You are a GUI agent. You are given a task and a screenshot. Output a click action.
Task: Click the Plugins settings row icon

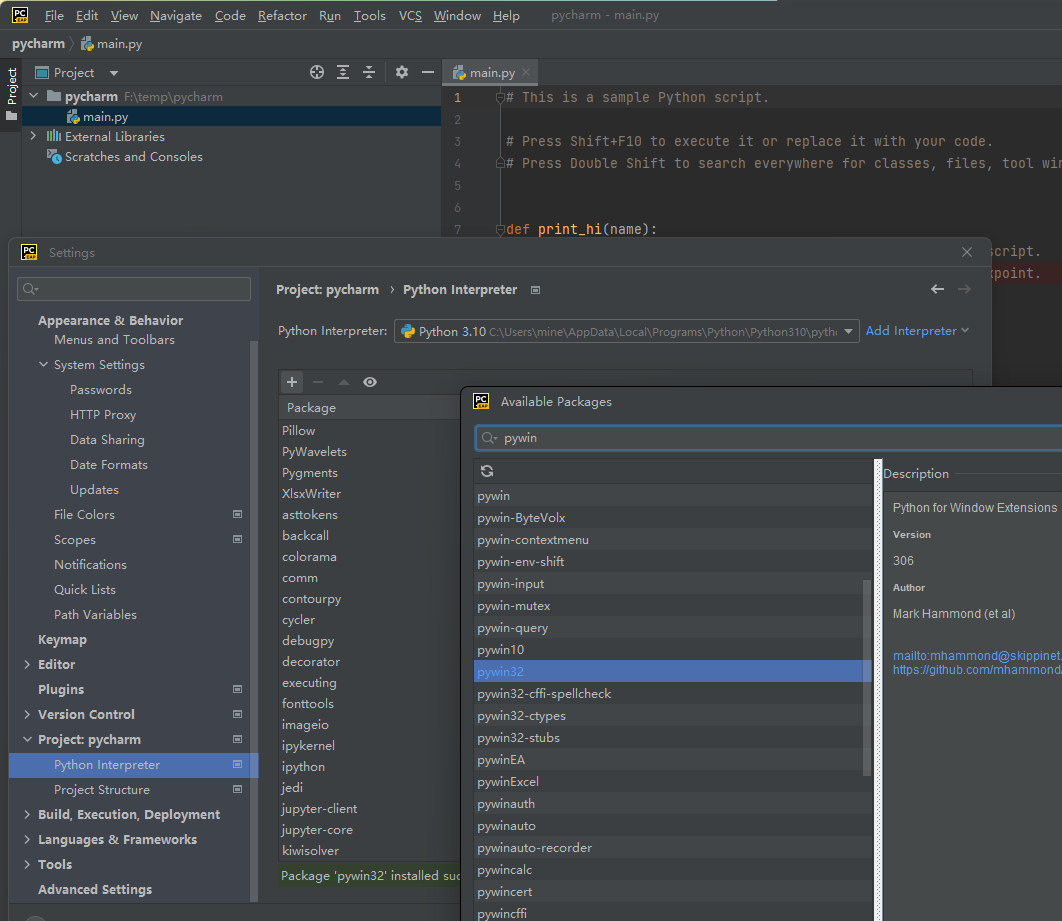[238, 689]
